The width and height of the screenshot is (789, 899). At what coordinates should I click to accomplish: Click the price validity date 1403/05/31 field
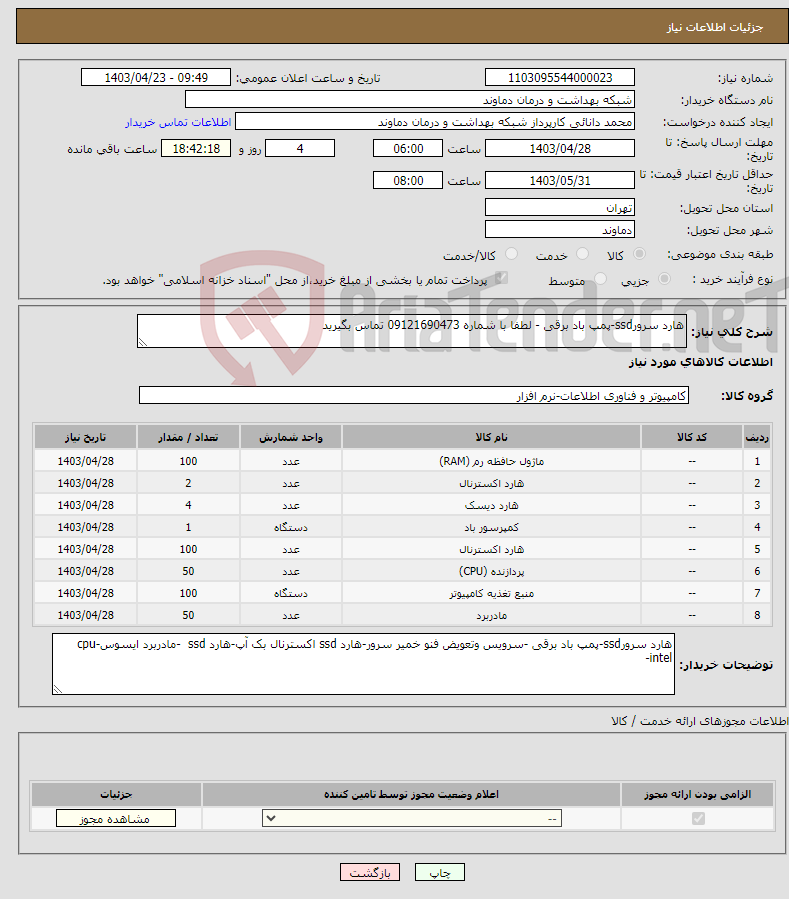coord(560,181)
